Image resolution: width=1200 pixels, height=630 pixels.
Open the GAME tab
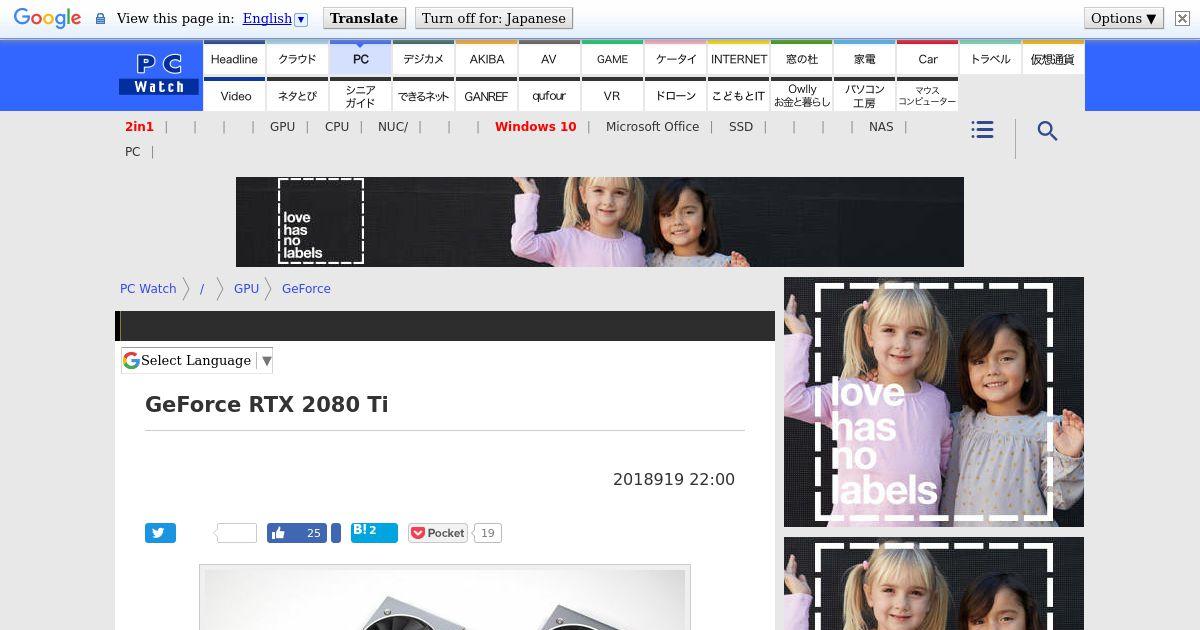pyautogui.click(x=612, y=58)
